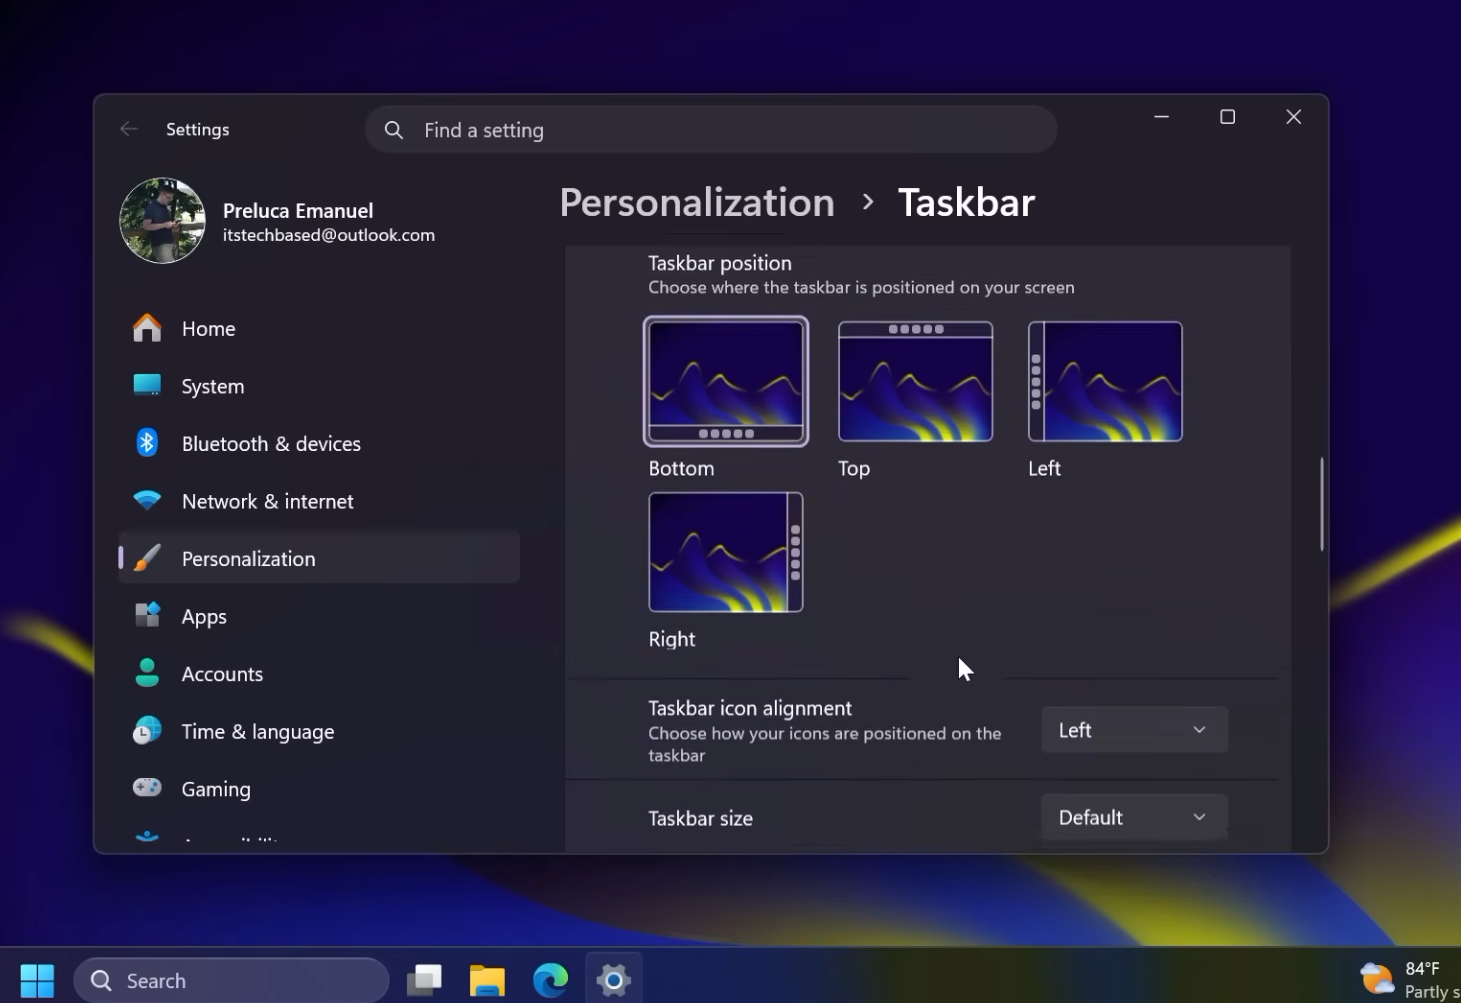Click the Home icon in Settings sidebar

147,328
